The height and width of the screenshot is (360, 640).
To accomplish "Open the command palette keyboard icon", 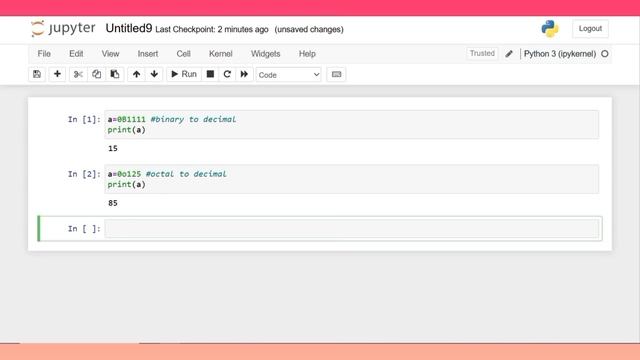I will pyautogui.click(x=336, y=74).
